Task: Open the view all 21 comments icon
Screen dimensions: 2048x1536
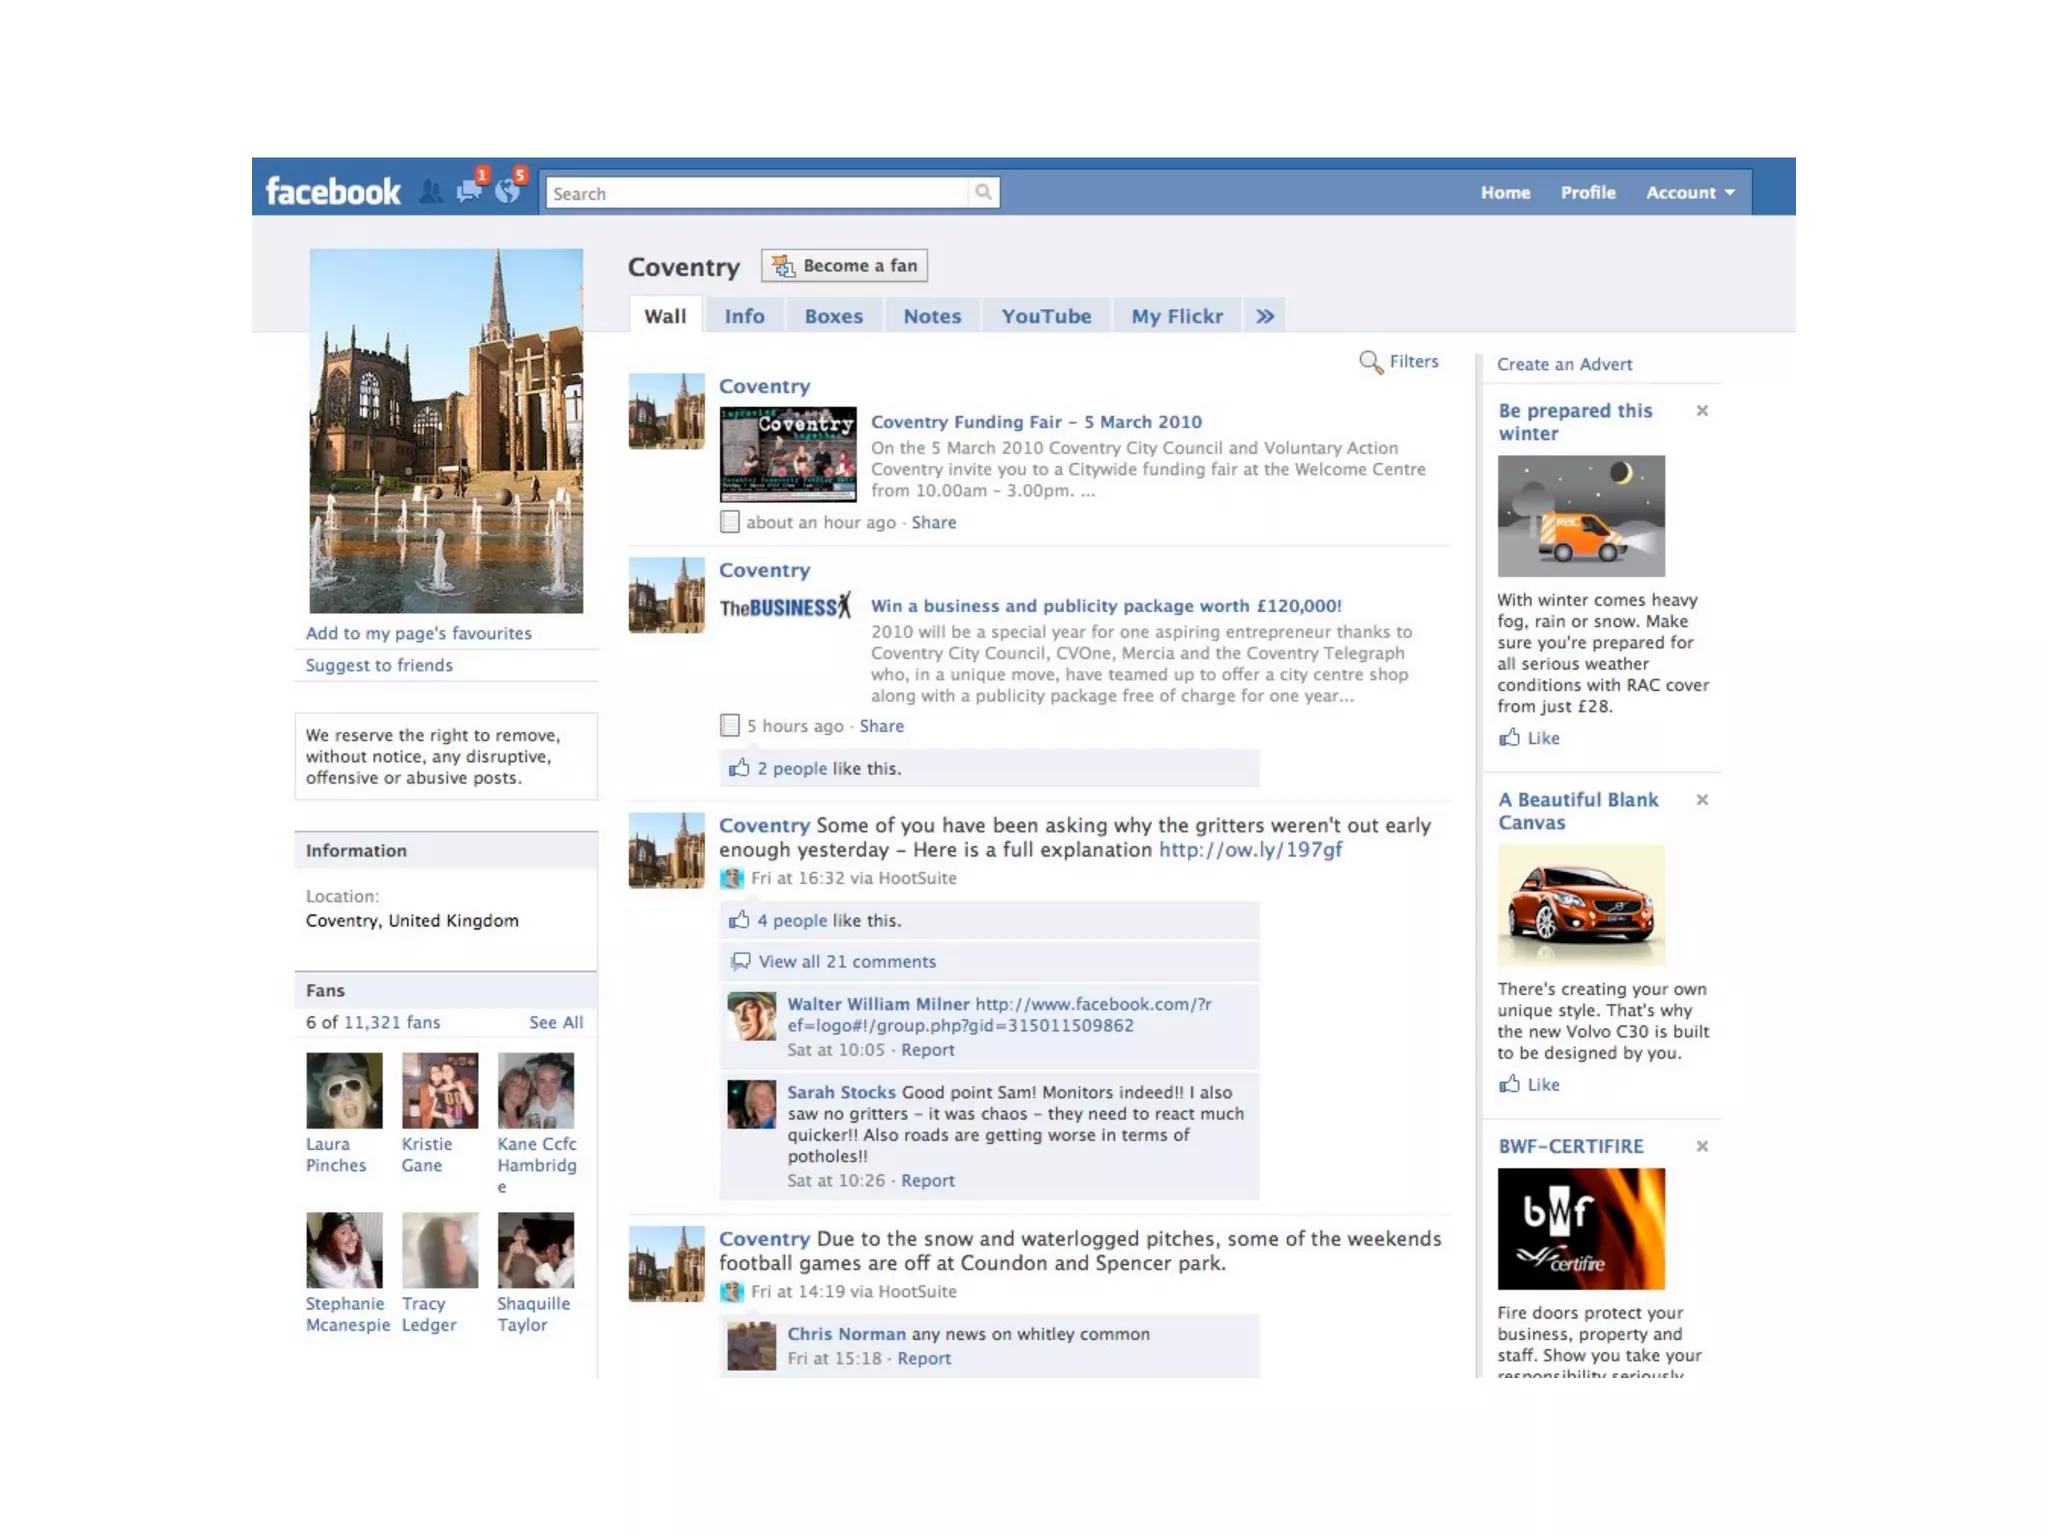Action: pos(741,961)
